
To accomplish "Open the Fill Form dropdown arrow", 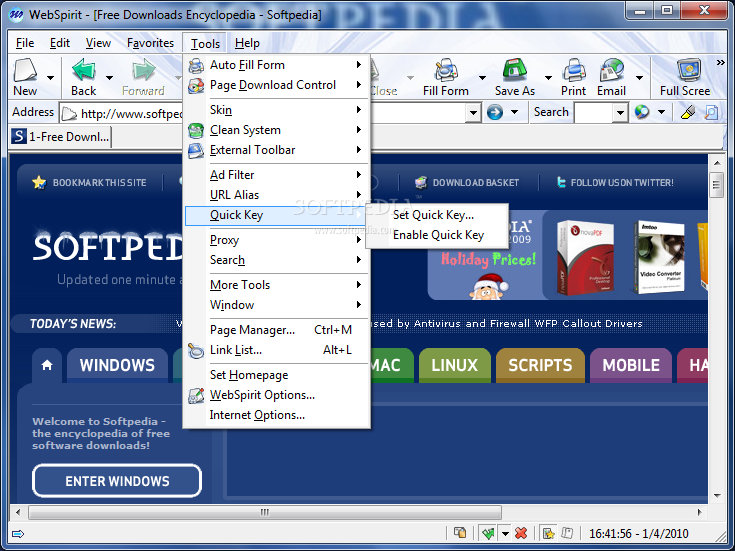I will click(482, 77).
